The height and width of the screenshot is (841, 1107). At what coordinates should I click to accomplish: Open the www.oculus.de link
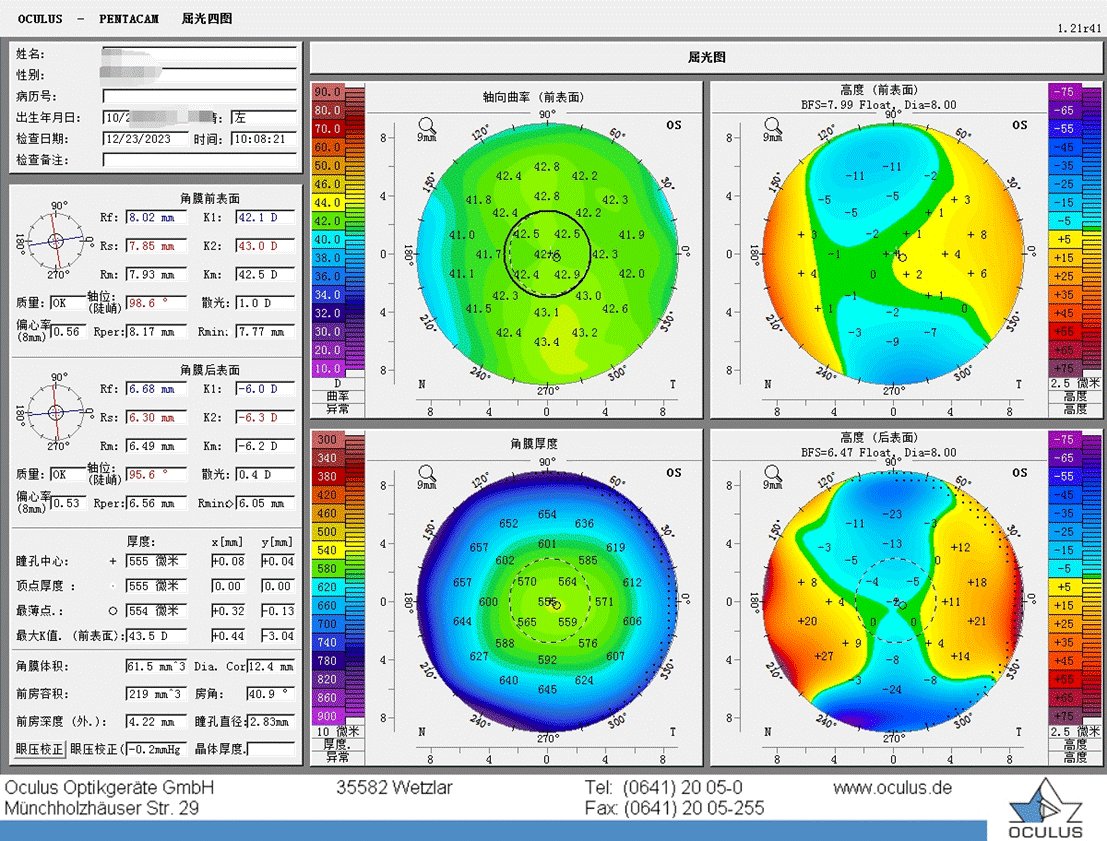(x=892, y=787)
